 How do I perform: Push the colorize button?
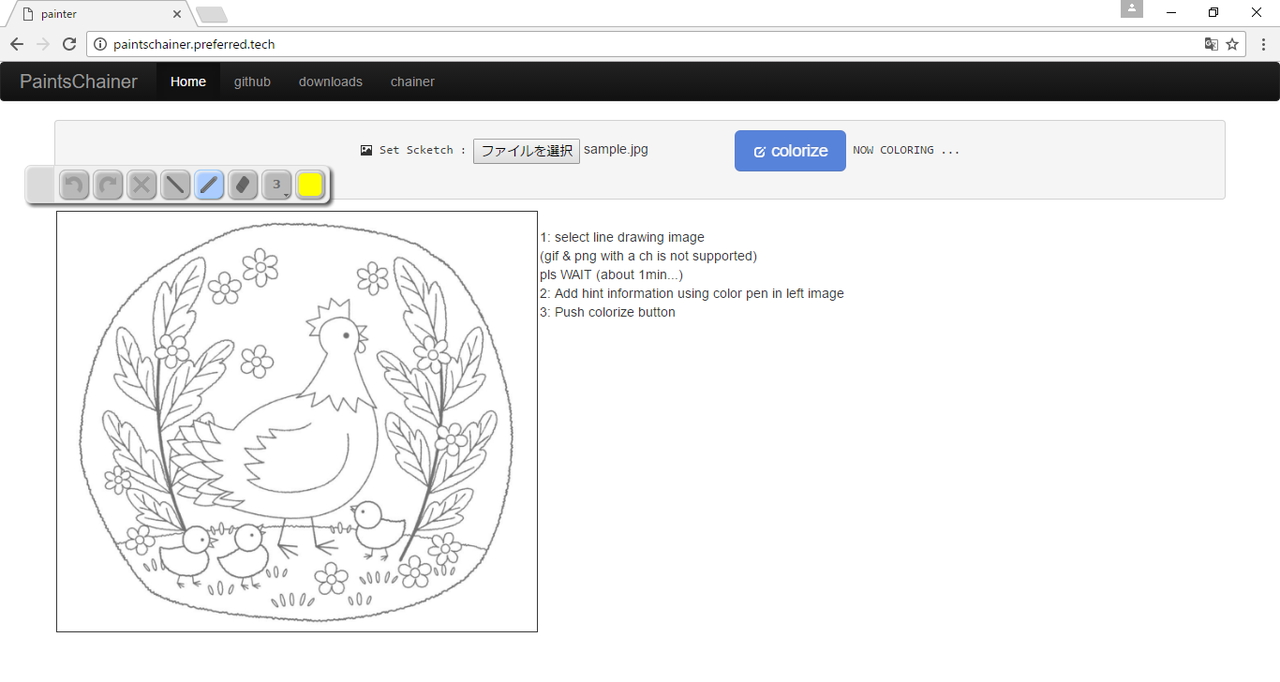point(789,150)
